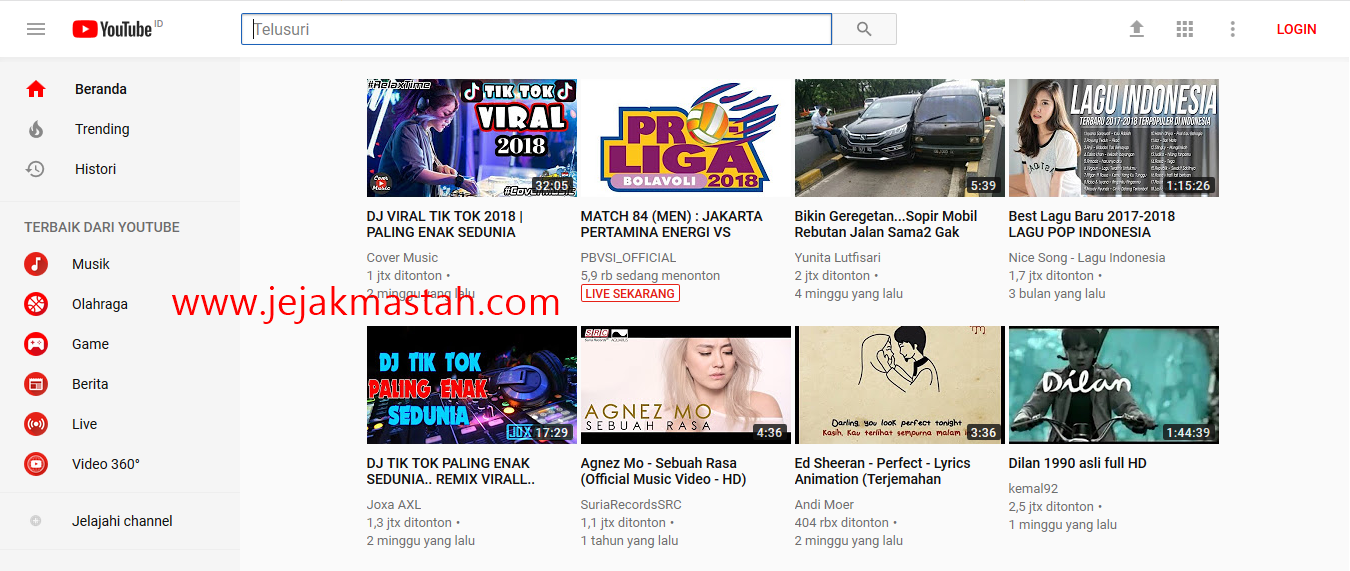Open the Musik category
Viewport: 1350px width, 571px height.
pyautogui.click(x=91, y=264)
